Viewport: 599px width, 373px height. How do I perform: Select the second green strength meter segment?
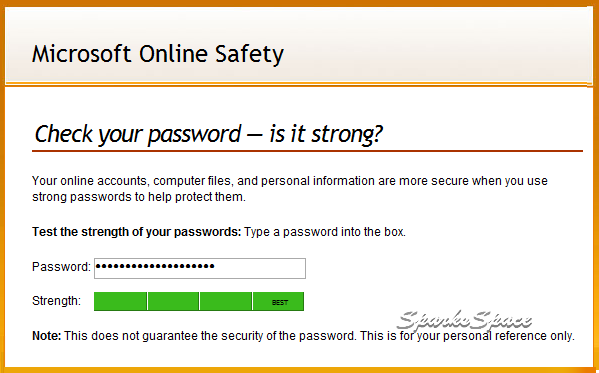click(x=173, y=302)
